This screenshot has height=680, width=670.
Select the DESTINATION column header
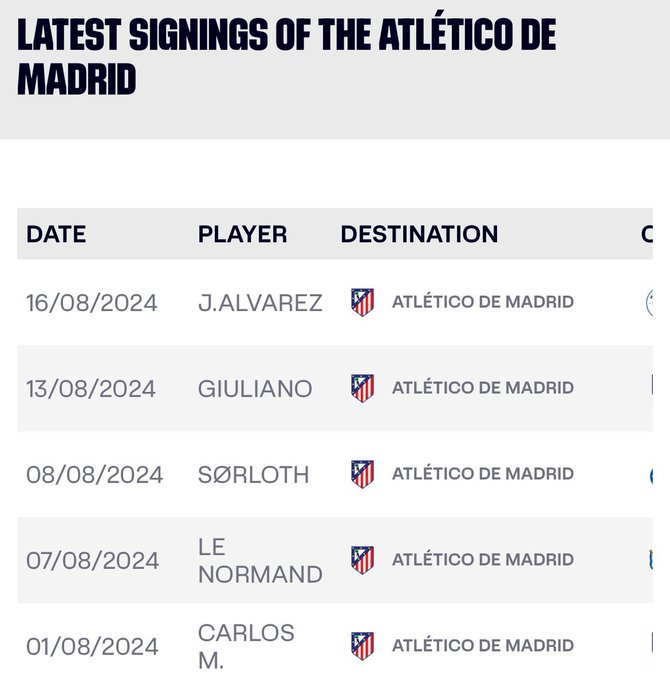(x=419, y=234)
